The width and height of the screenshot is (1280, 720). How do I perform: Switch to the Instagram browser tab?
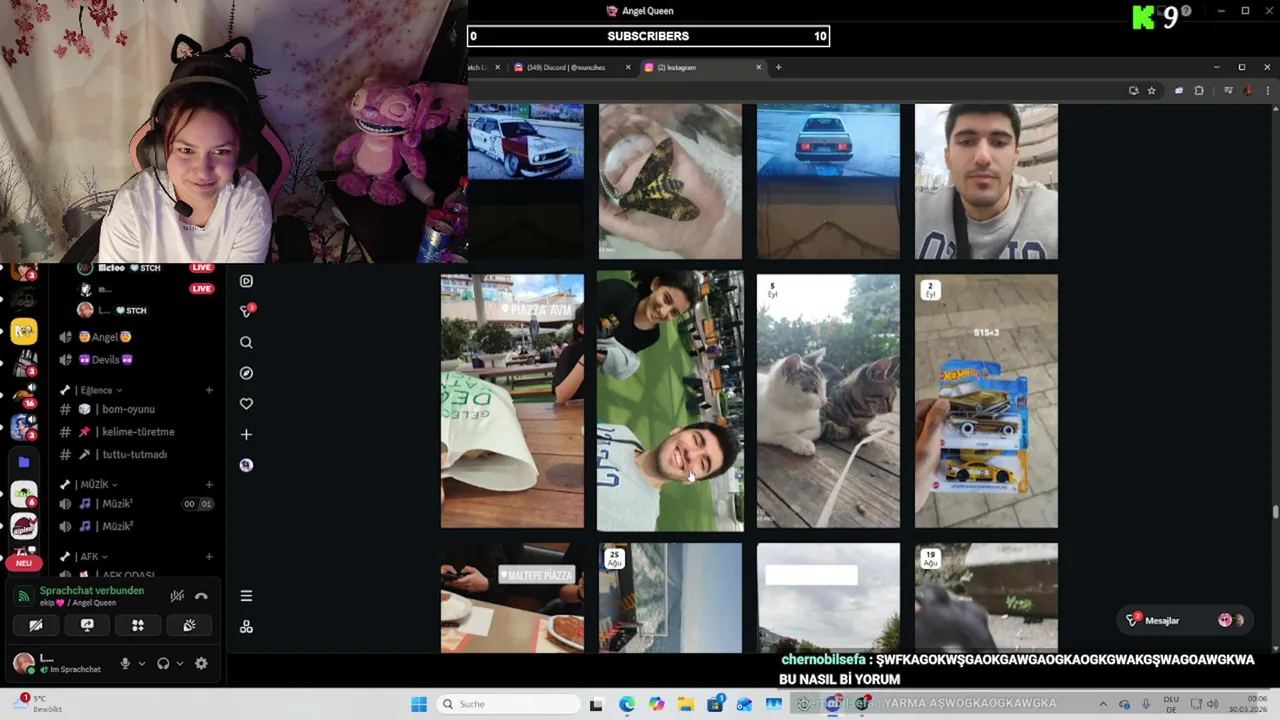pyautogui.click(x=703, y=67)
